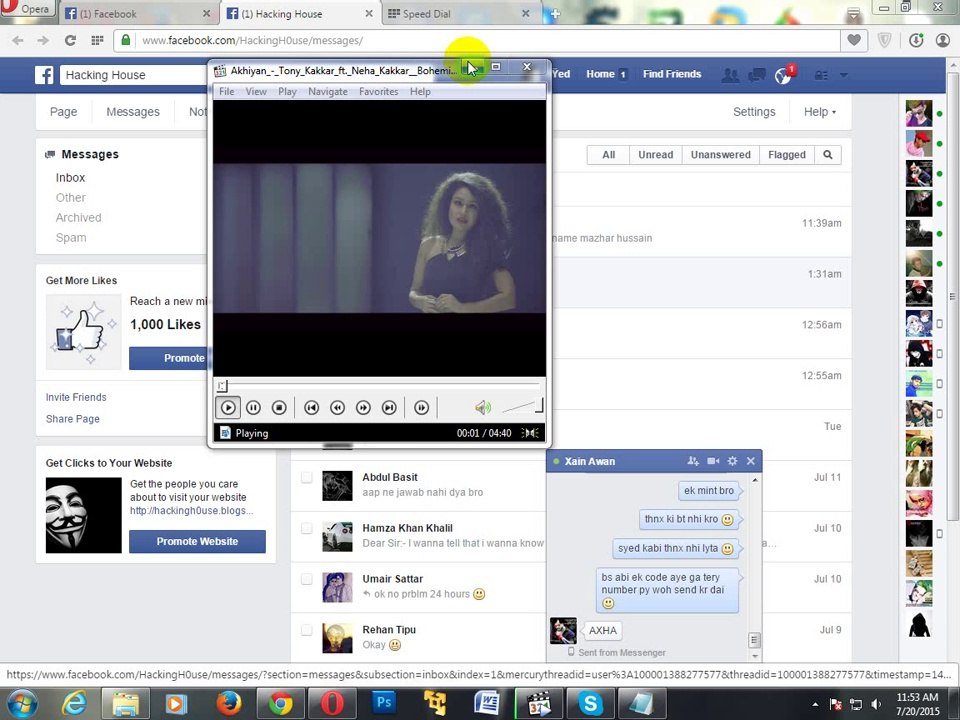960x720 pixels.
Task: Click the Promote likes button
Action: click(x=169, y=358)
